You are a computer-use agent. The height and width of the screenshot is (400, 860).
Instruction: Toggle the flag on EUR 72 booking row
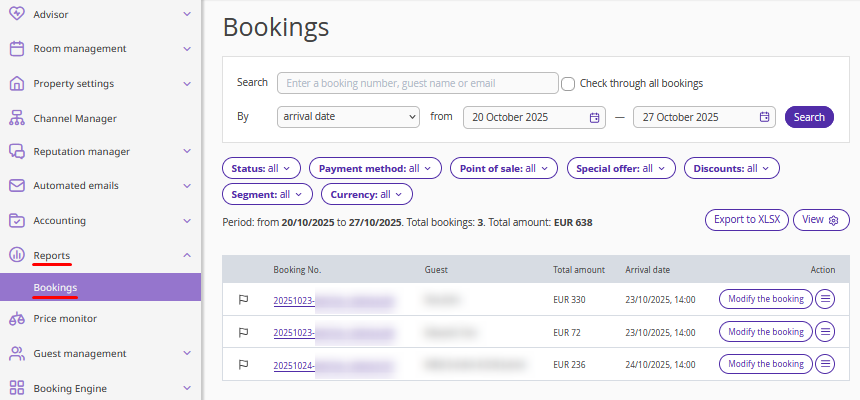point(242,332)
